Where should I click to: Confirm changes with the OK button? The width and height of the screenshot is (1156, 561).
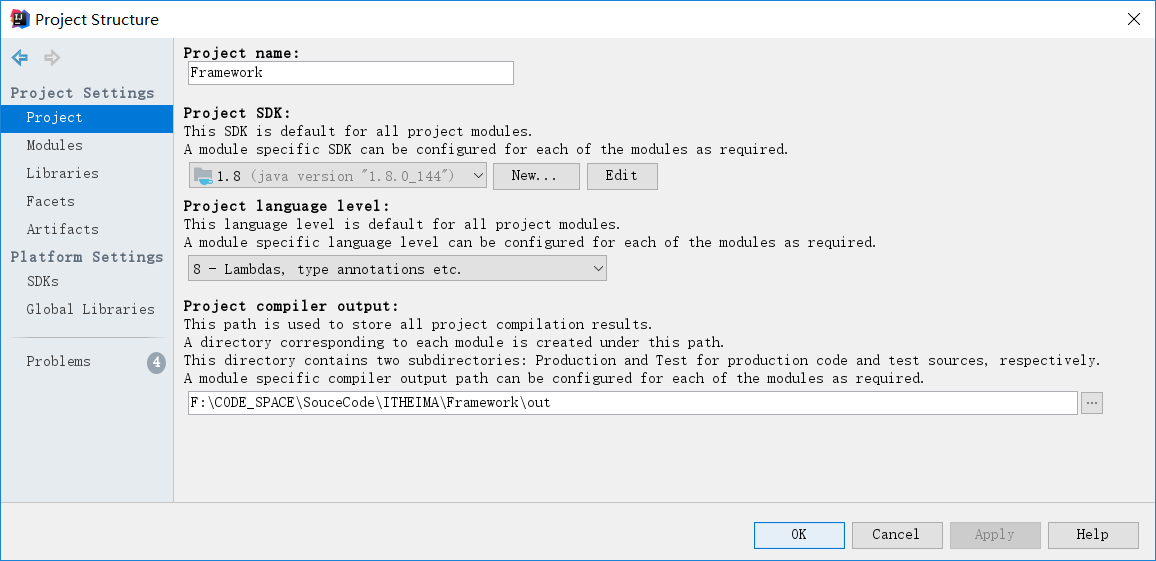tap(799, 535)
